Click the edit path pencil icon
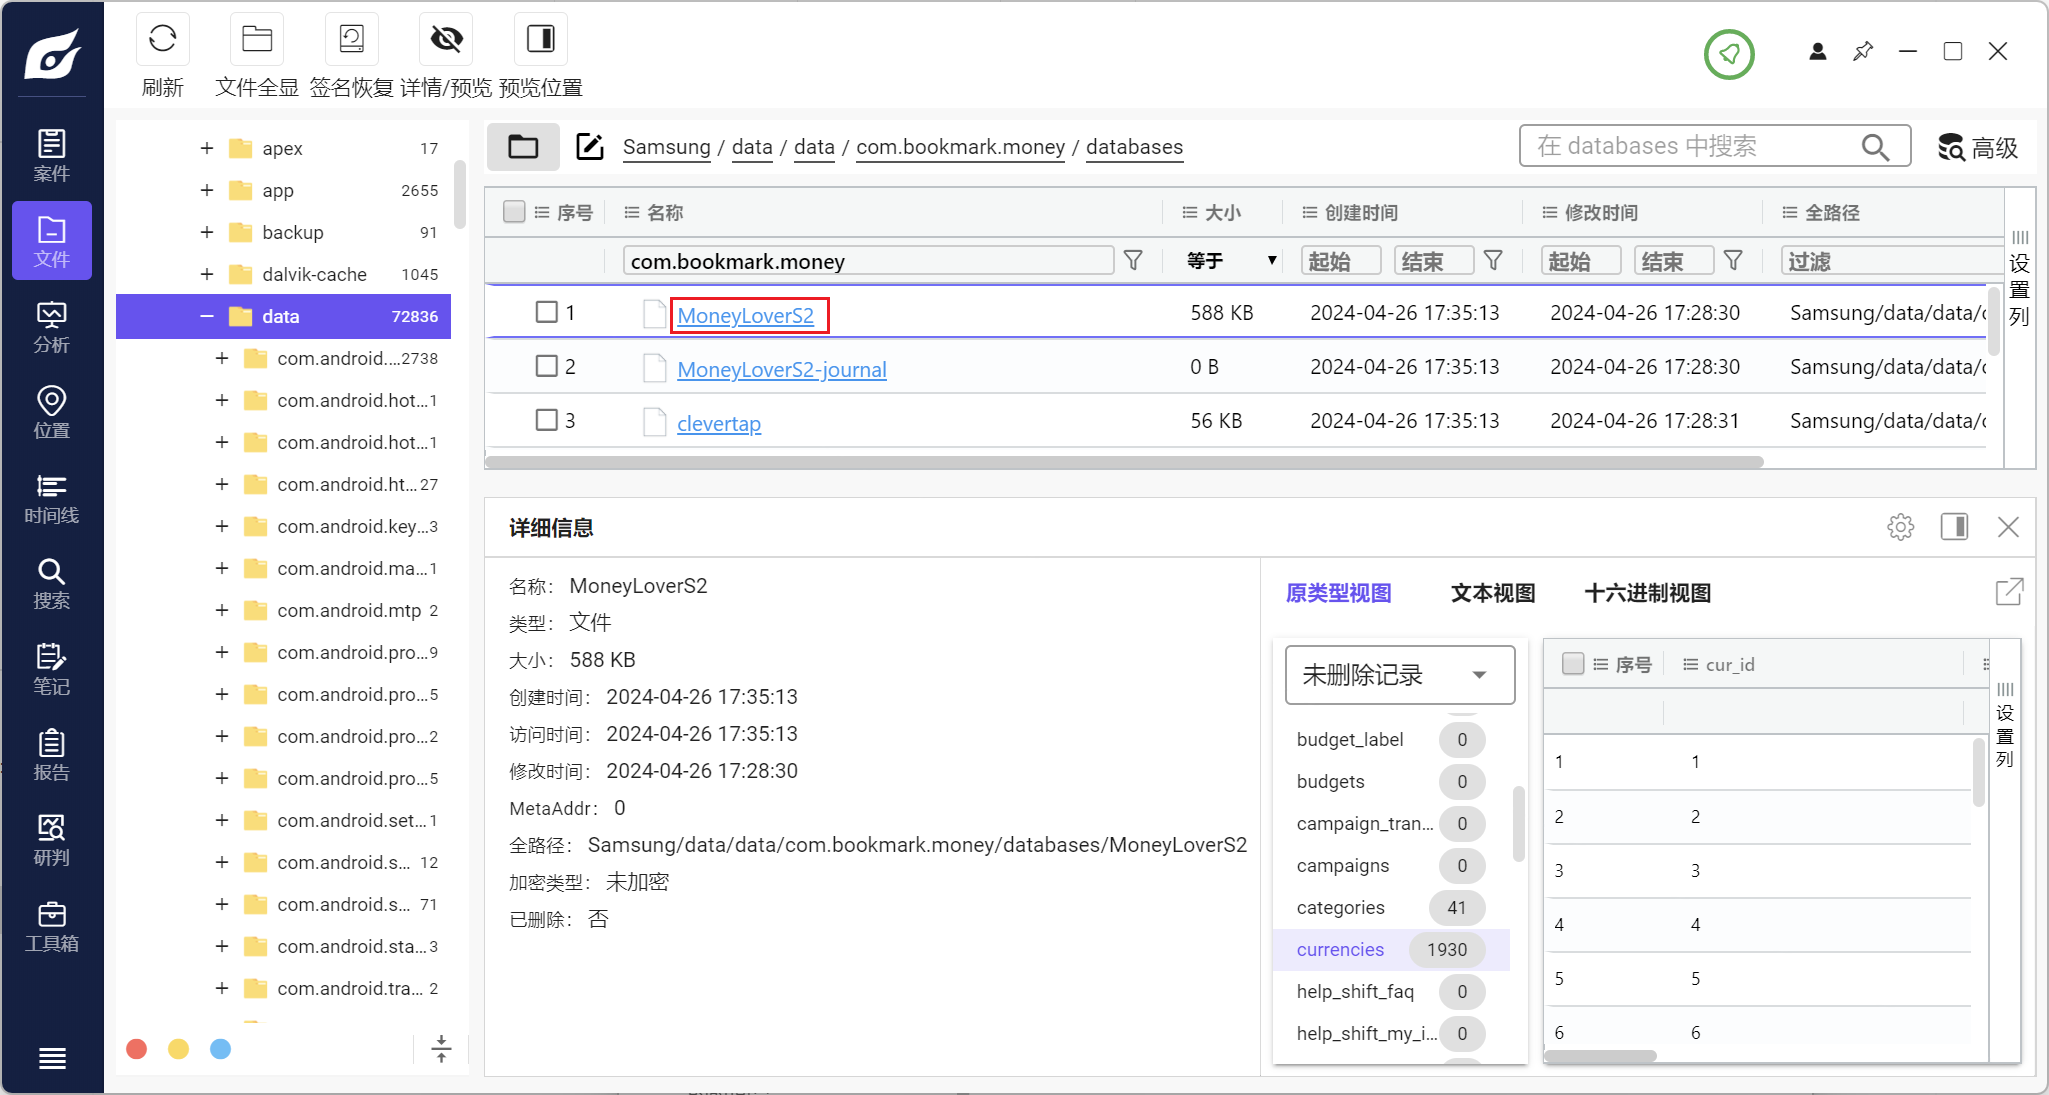Image resolution: width=2049 pixels, height=1095 pixels. [x=590, y=147]
